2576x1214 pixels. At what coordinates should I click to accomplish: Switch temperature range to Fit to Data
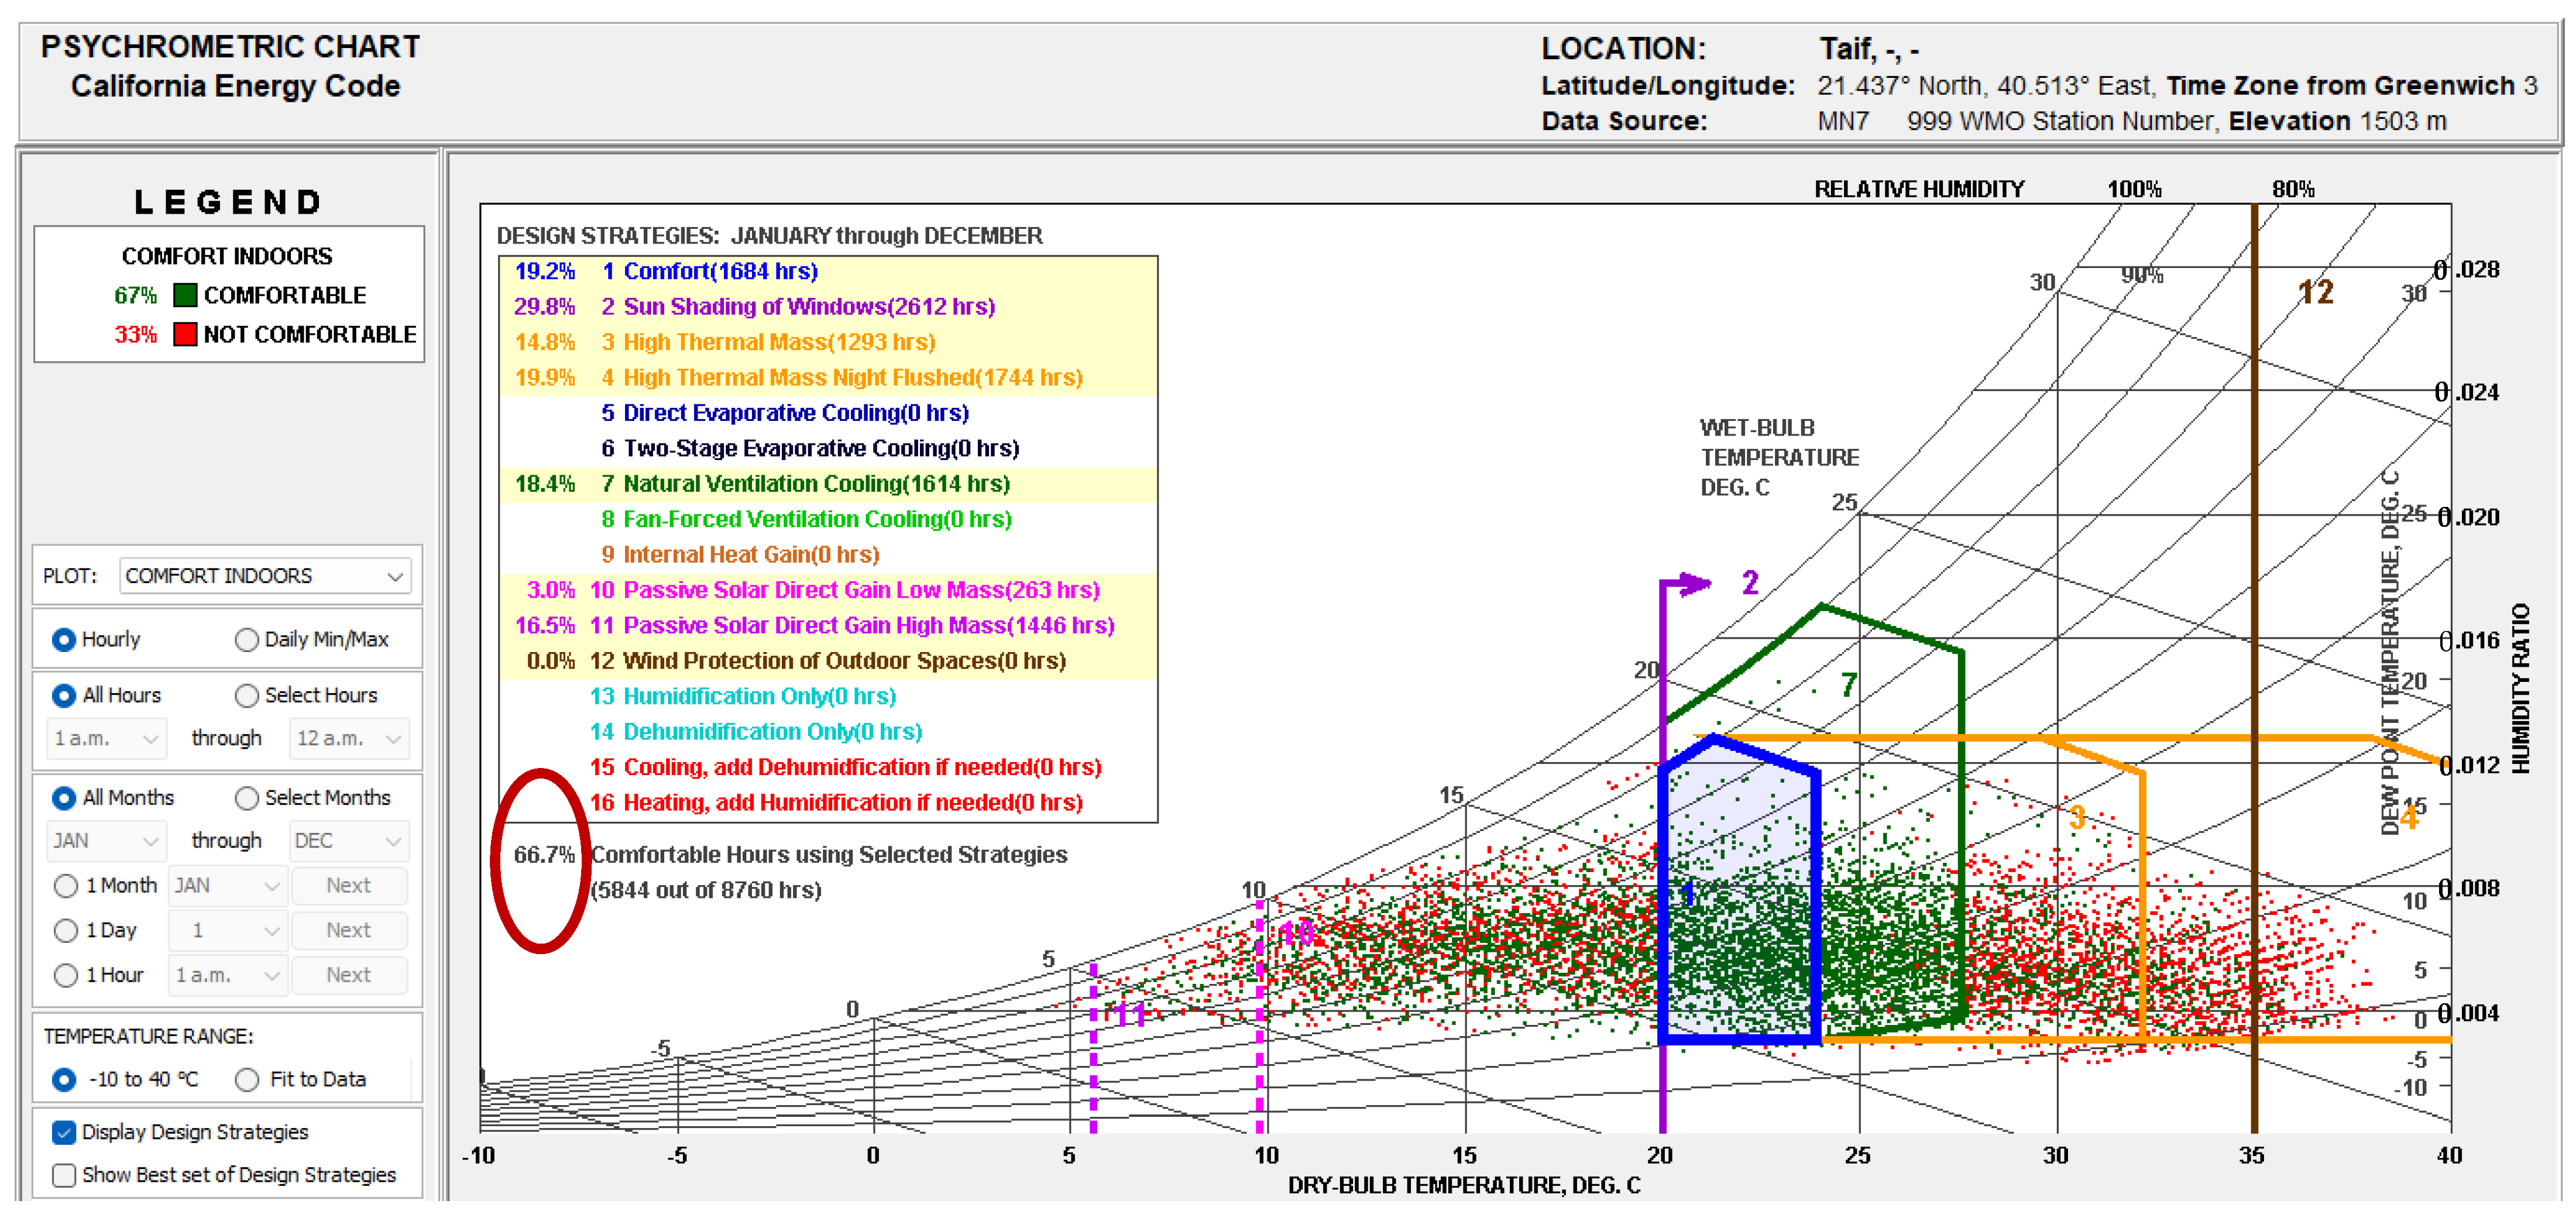(246, 1079)
